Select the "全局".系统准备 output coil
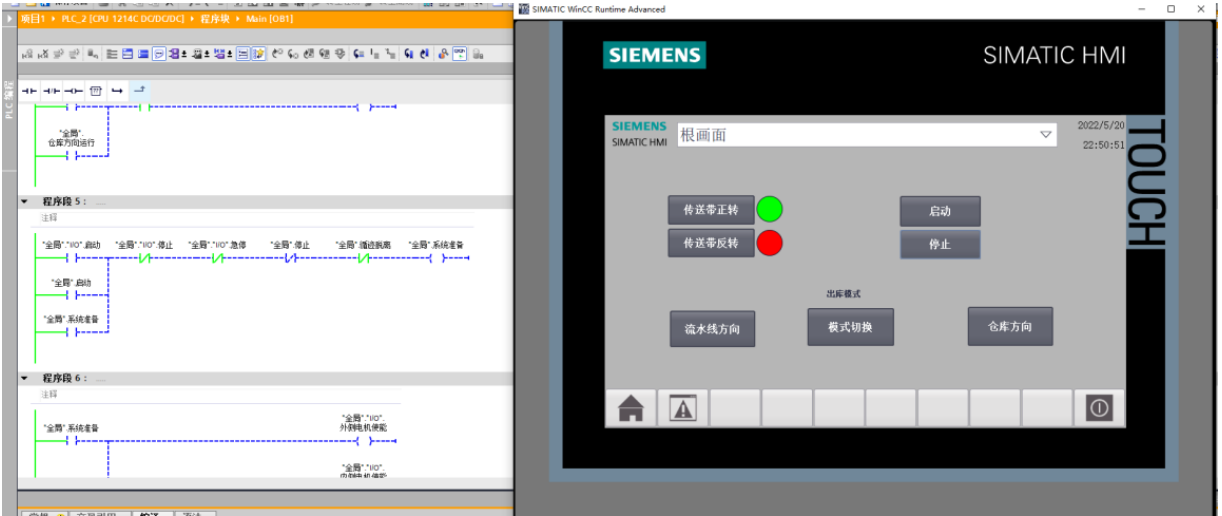1222x516 pixels. pyautogui.click(x=436, y=258)
